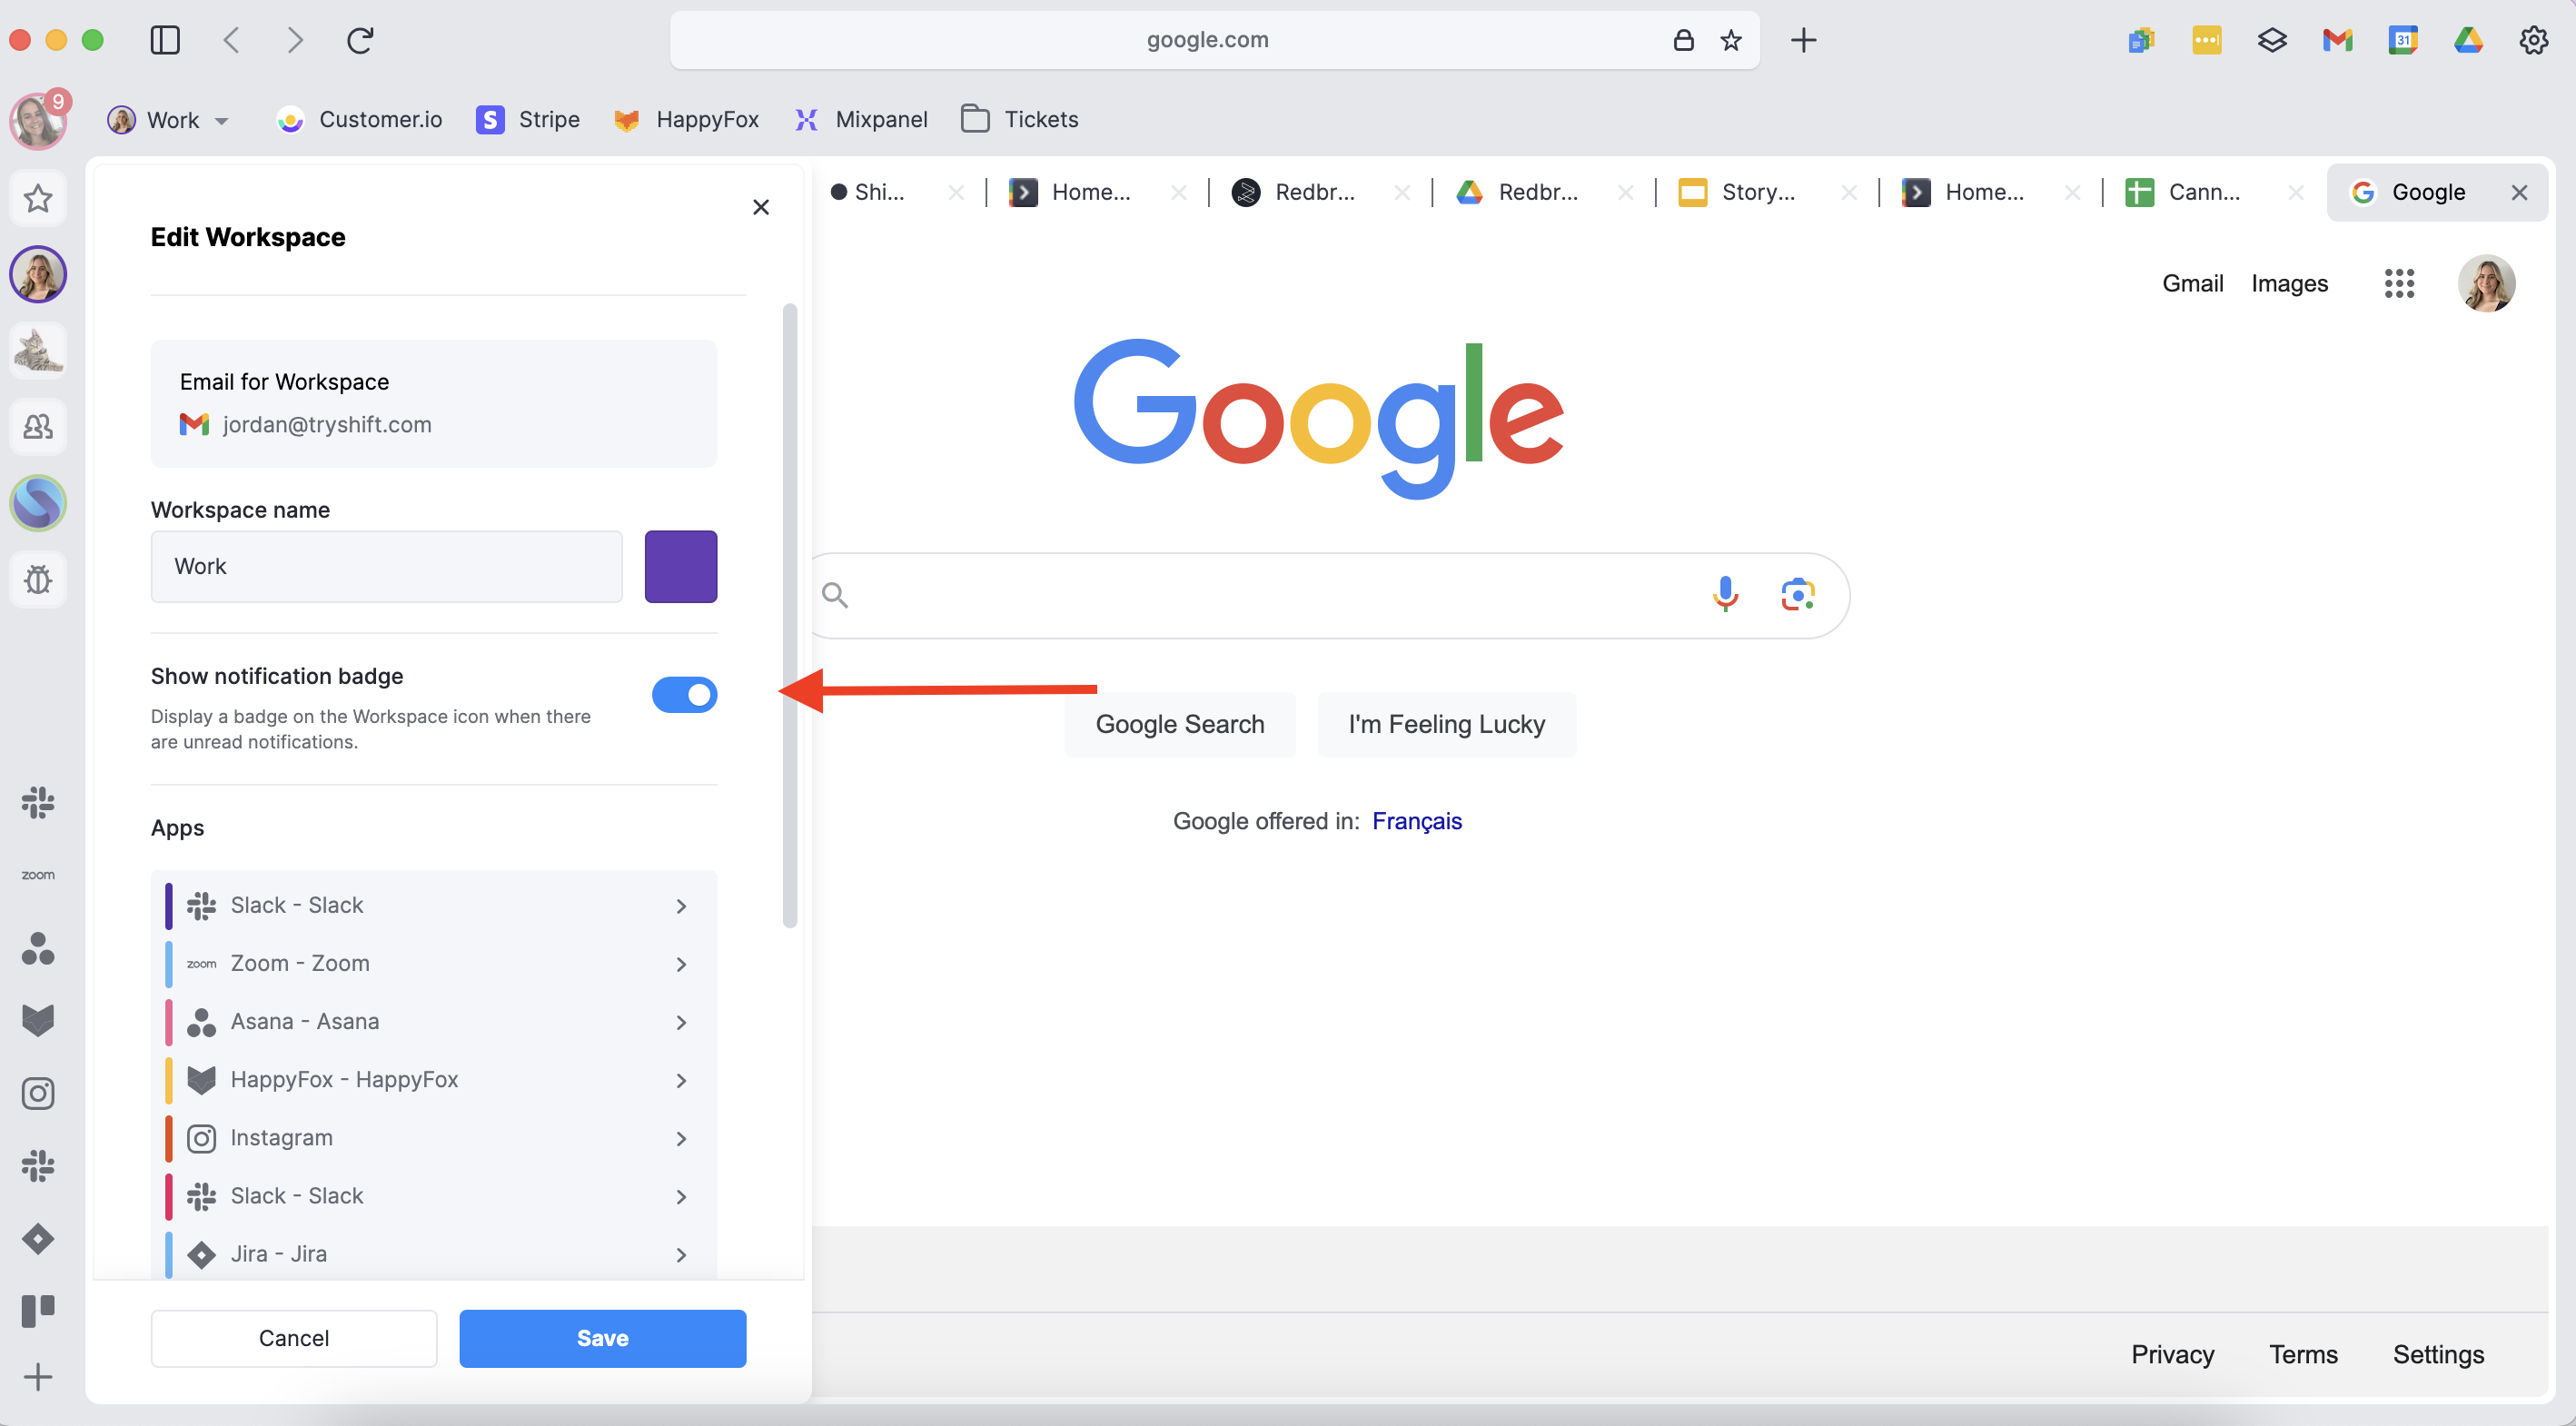Expand the HappyFox - HappyFox app row
2576x1426 pixels.
(434, 1079)
